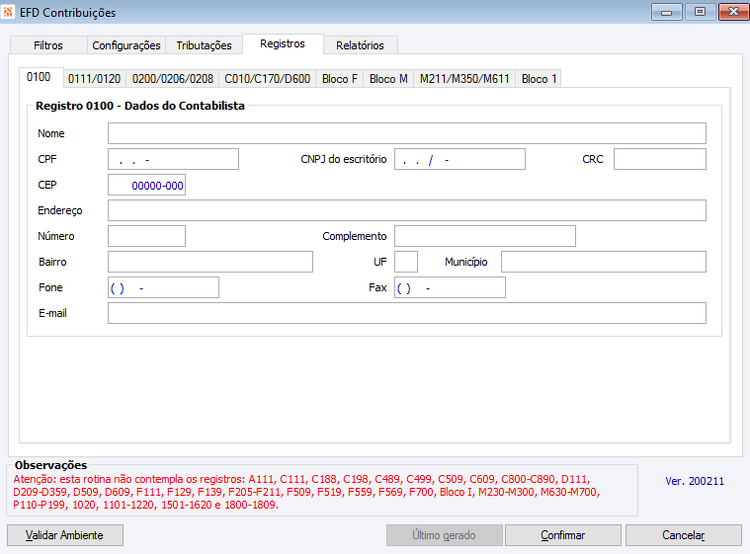The height and width of the screenshot is (554, 750).
Task: Focus the Número input field
Action: tap(147, 236)
